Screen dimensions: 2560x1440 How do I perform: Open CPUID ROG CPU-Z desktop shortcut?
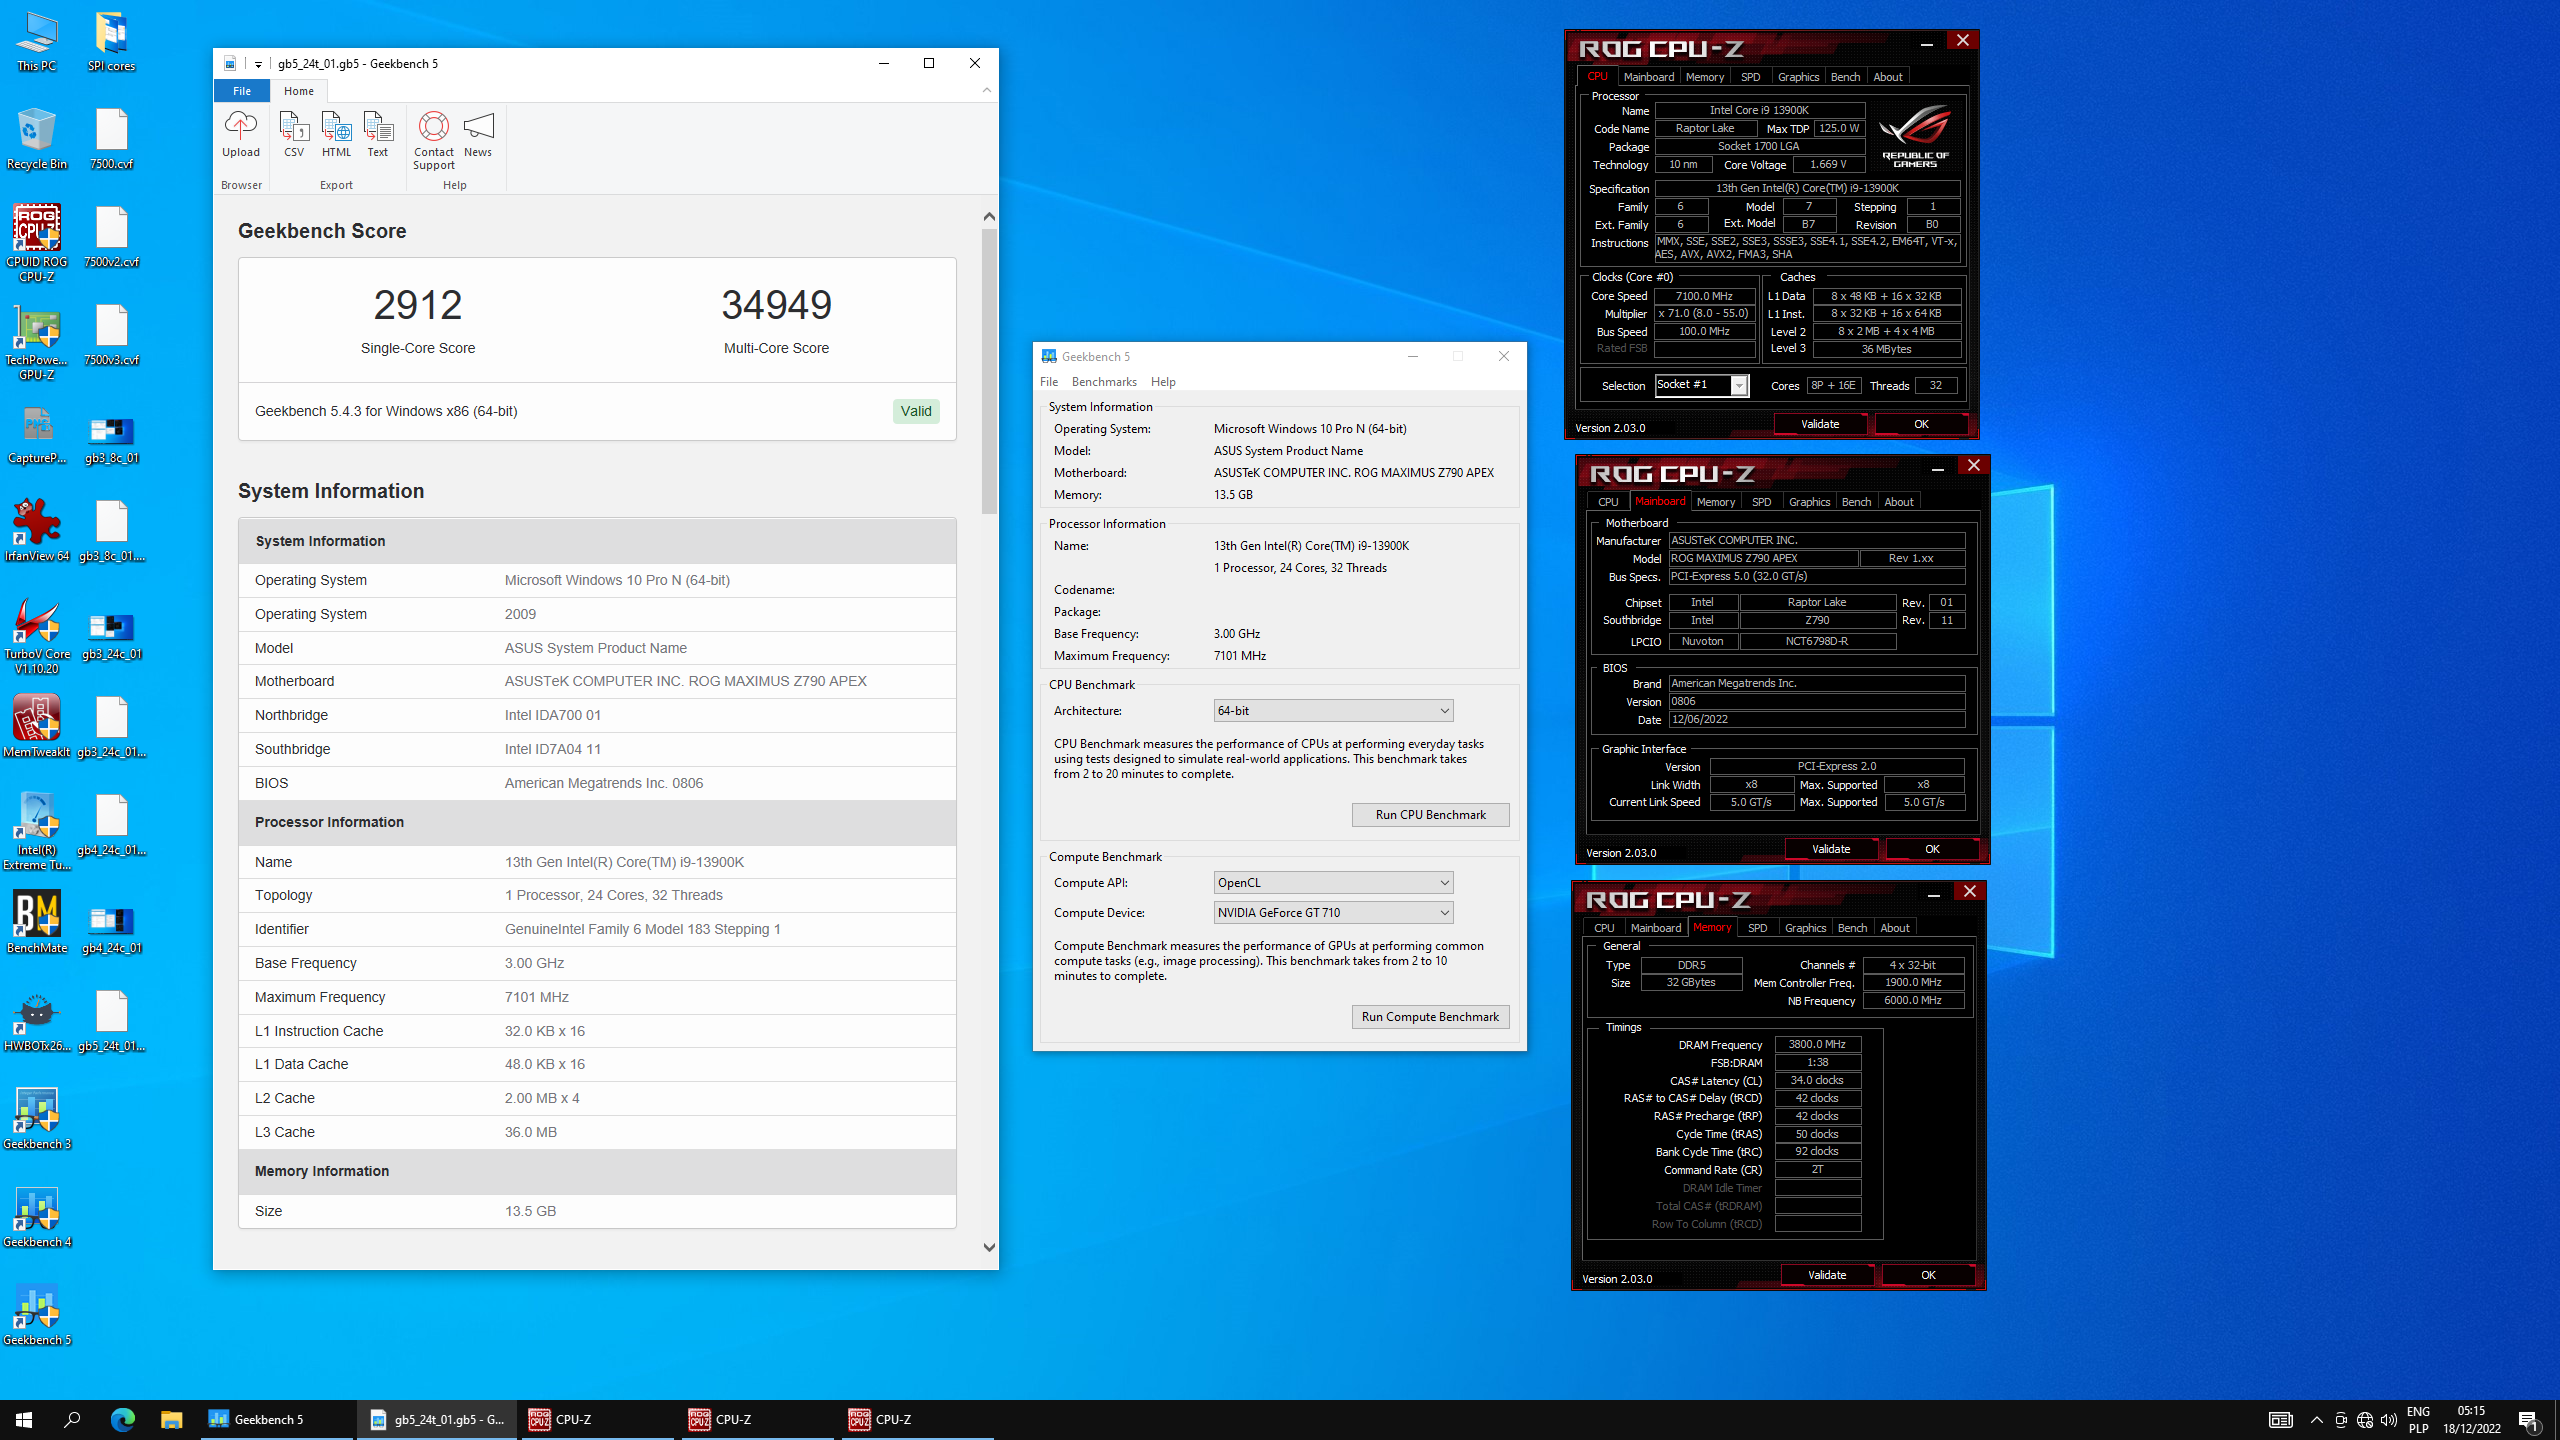[37, 244]
